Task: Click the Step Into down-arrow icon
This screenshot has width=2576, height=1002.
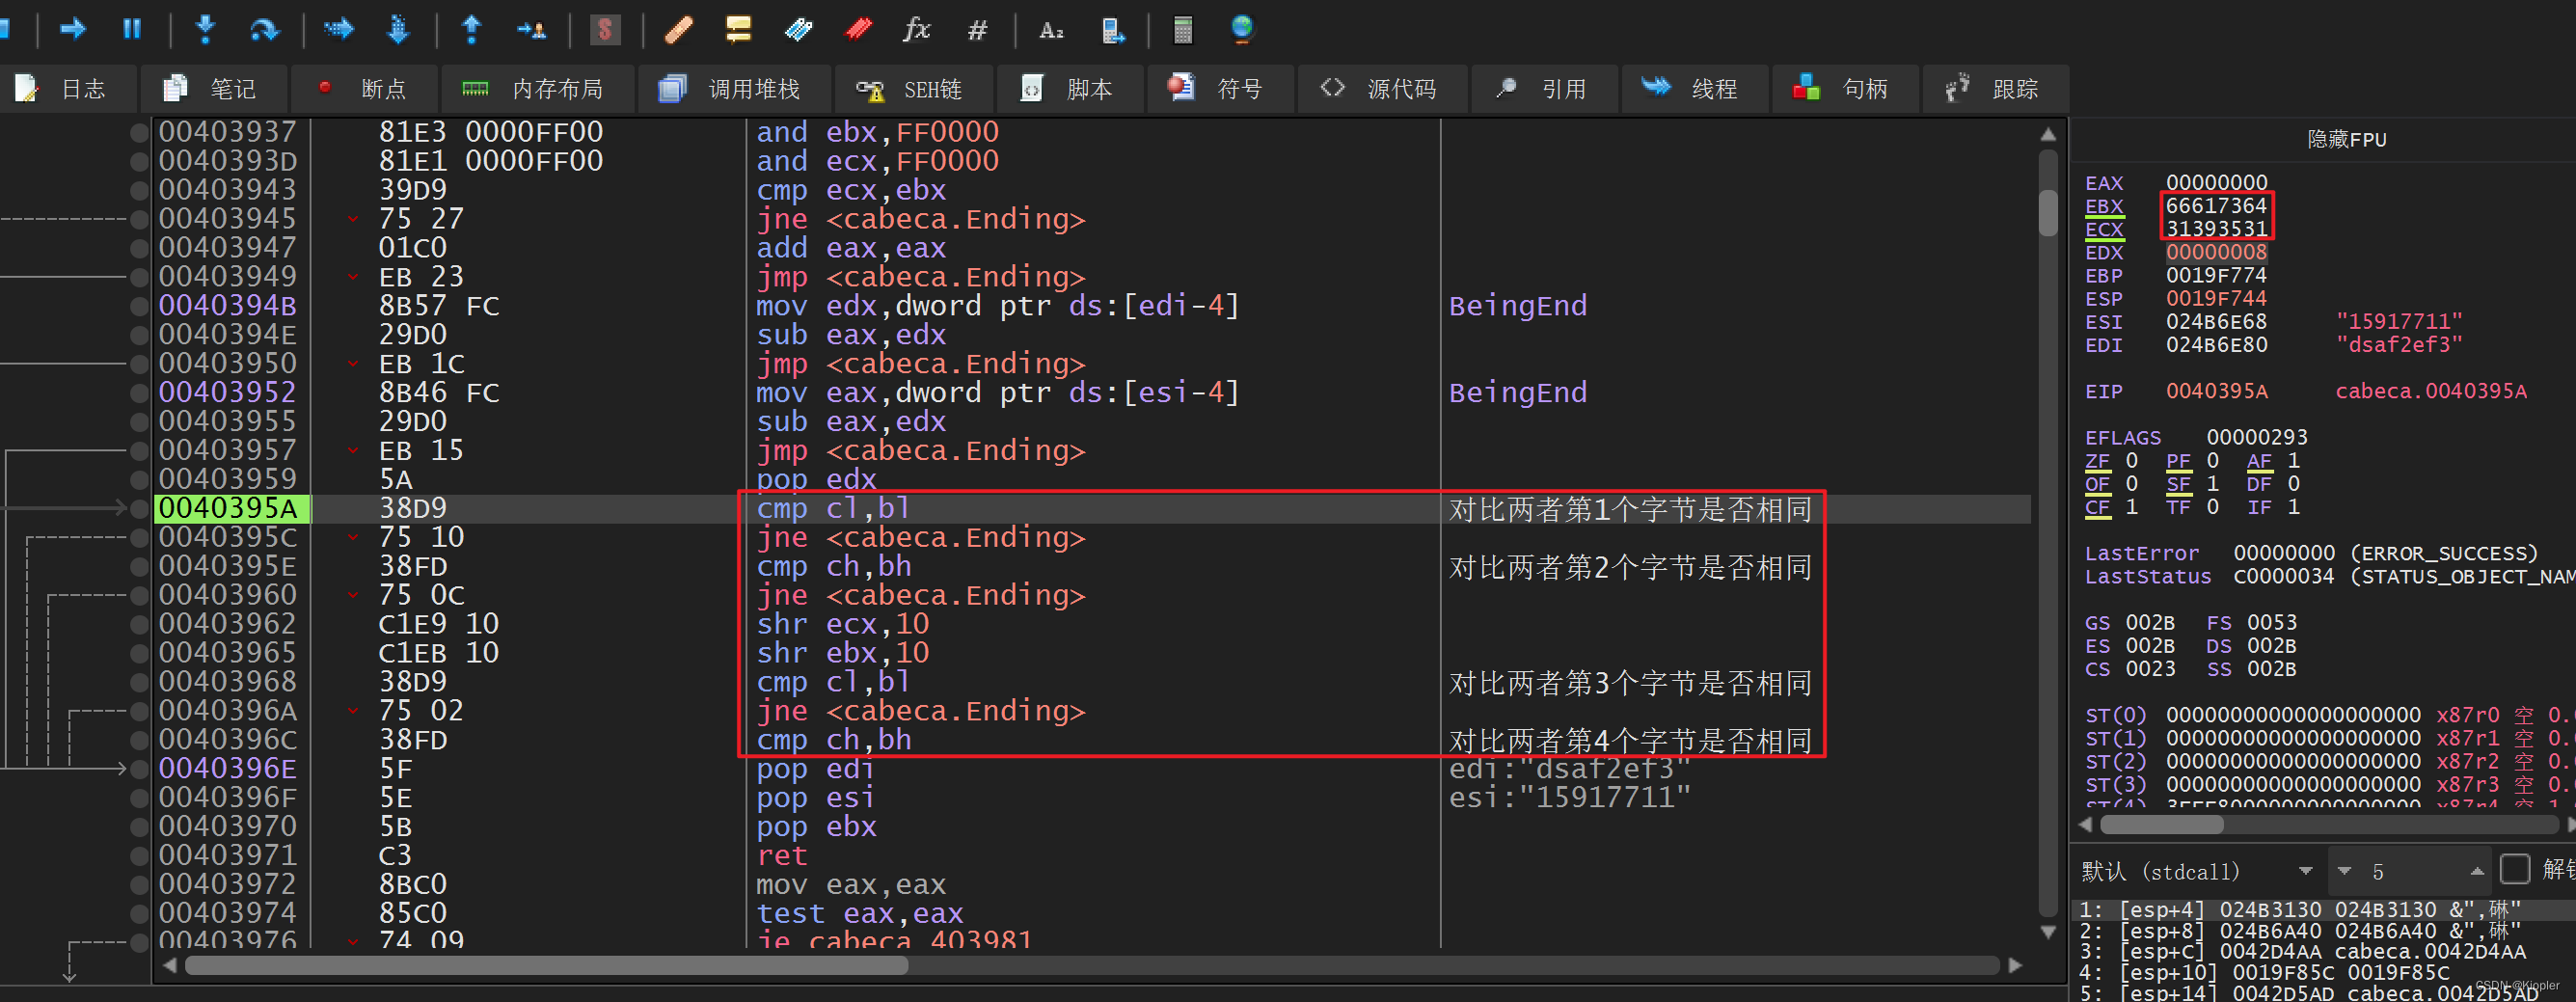Action: [205, 29]
